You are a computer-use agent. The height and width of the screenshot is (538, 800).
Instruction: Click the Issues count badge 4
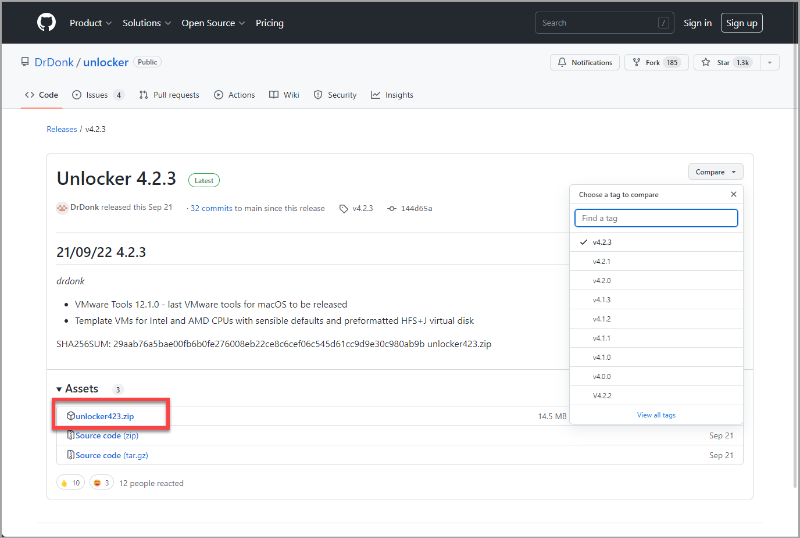(118, 95)
